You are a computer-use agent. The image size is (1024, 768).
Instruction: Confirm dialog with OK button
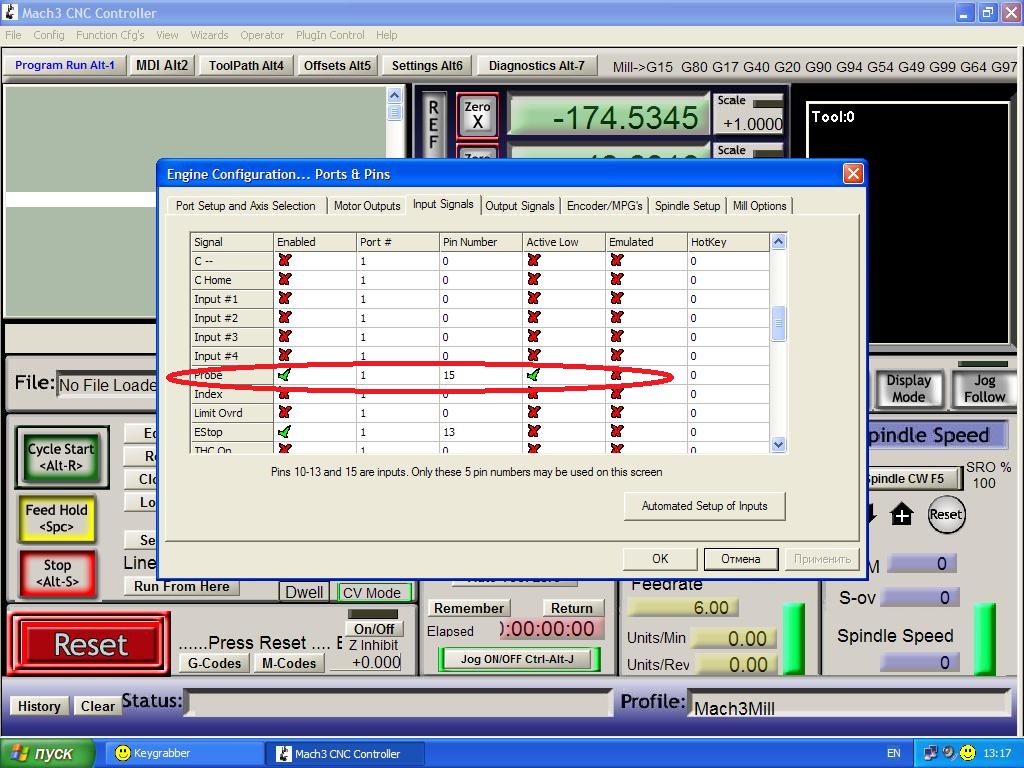point(660,559)
